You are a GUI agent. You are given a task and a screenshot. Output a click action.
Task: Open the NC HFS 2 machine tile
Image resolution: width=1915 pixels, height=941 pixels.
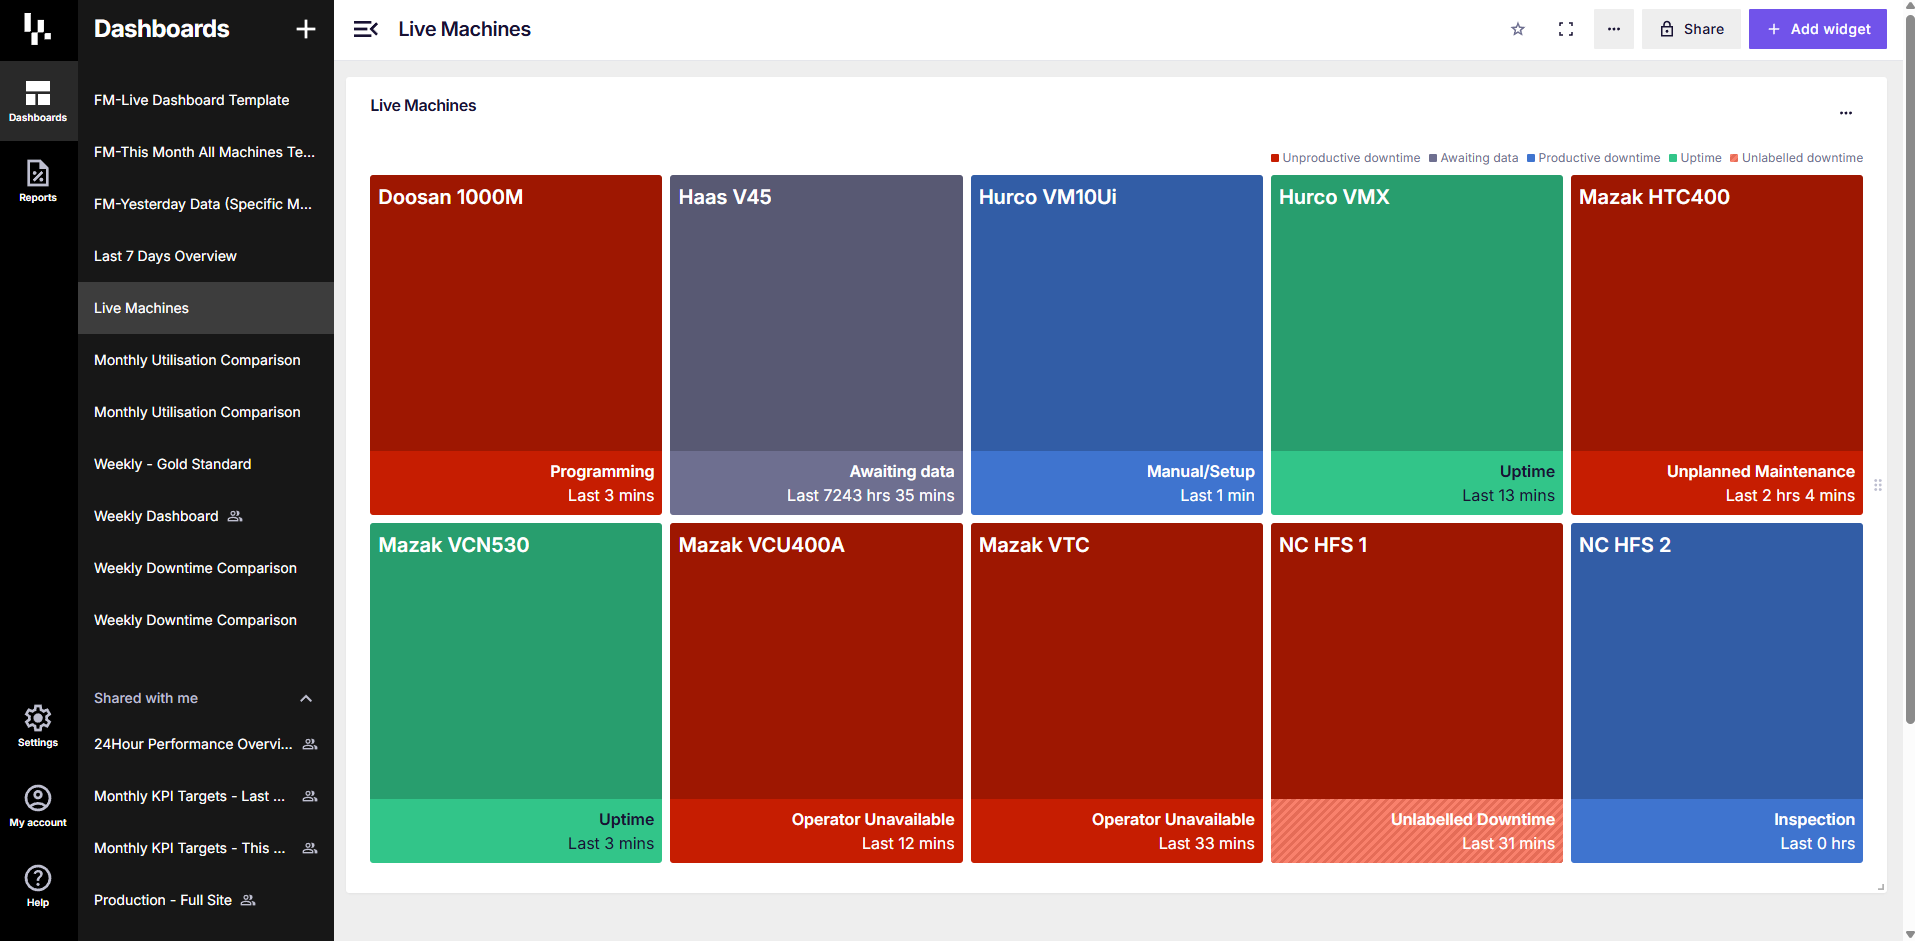[x=1717, y=693]
